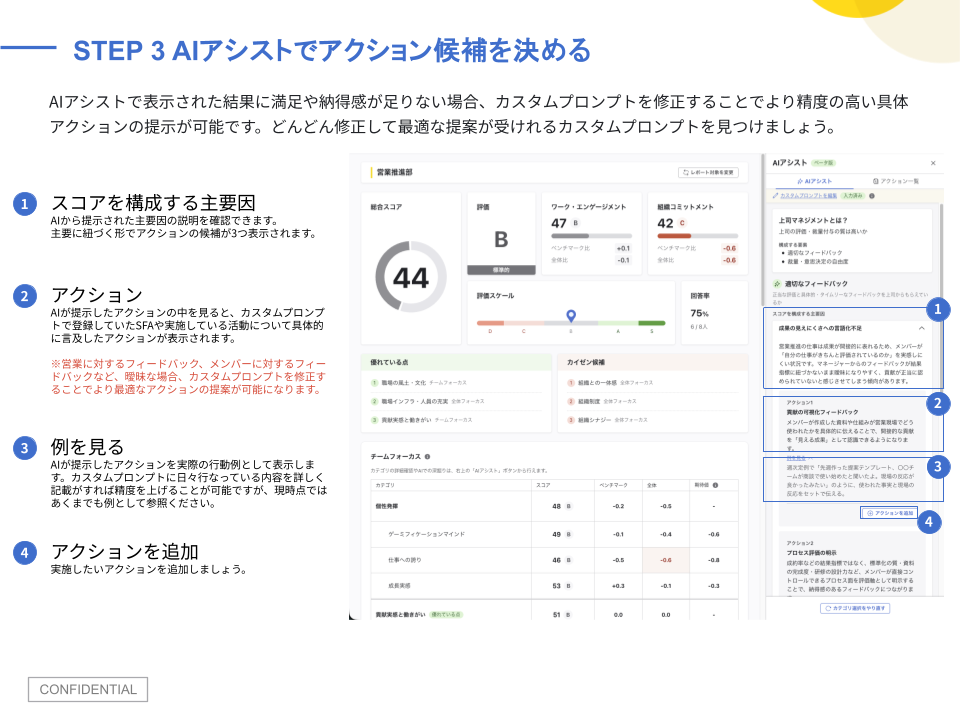Click the 上司マネジメントとは？ card
Image resolution: width=960 pixels, height=720 pixels.
click(852, 240)
